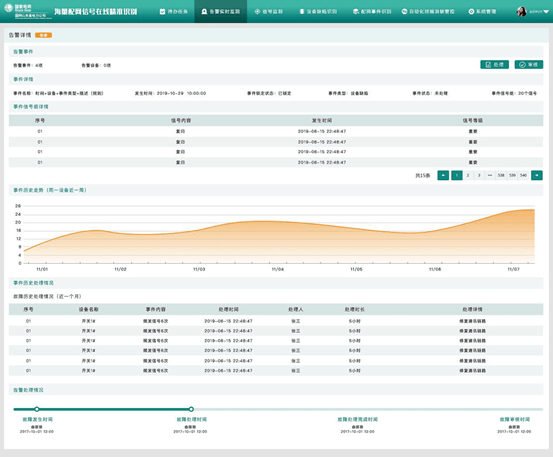Click the 自动化终端消缺管控 icon
Screen dimensions: 553x457
(x=405, y=12)
